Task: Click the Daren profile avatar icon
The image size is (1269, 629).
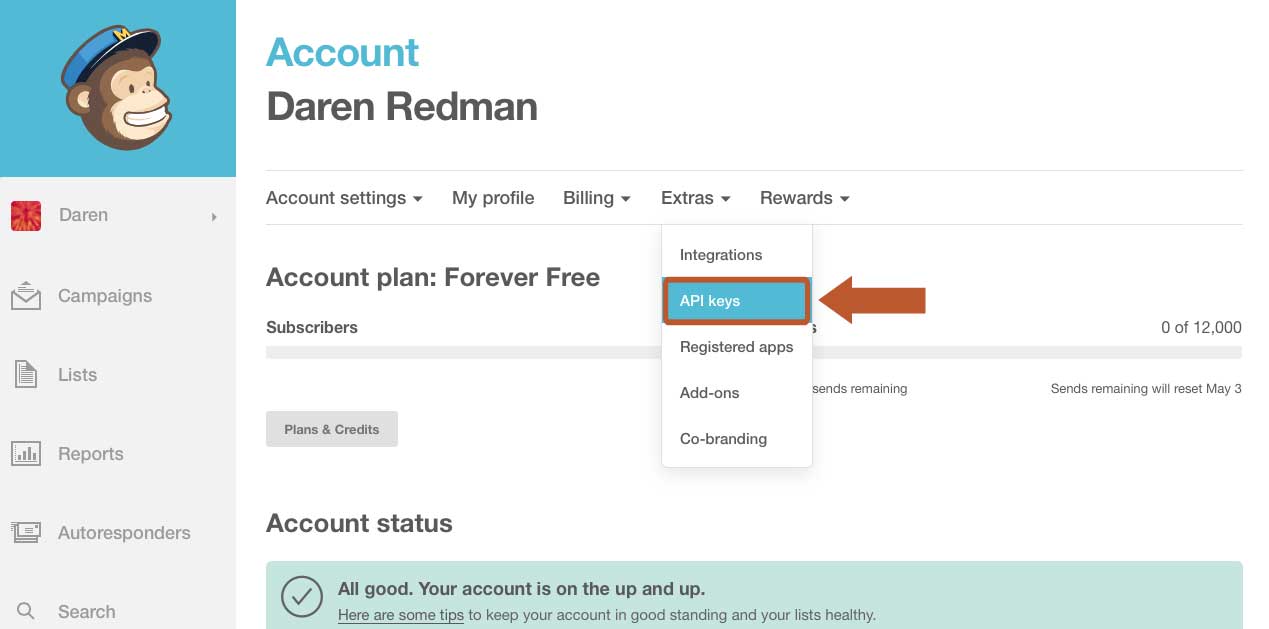Action: pyautogui.click(x=26, y=215)
